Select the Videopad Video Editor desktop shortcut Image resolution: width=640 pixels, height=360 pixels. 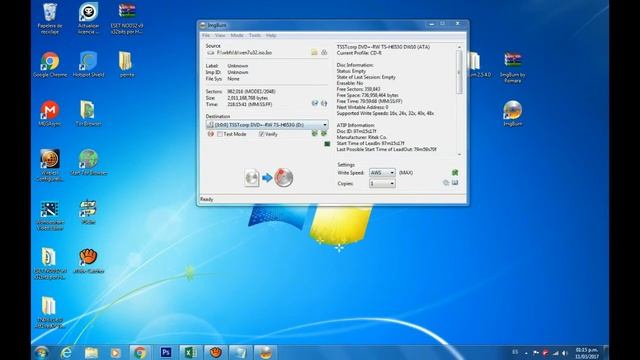[50, 216]
